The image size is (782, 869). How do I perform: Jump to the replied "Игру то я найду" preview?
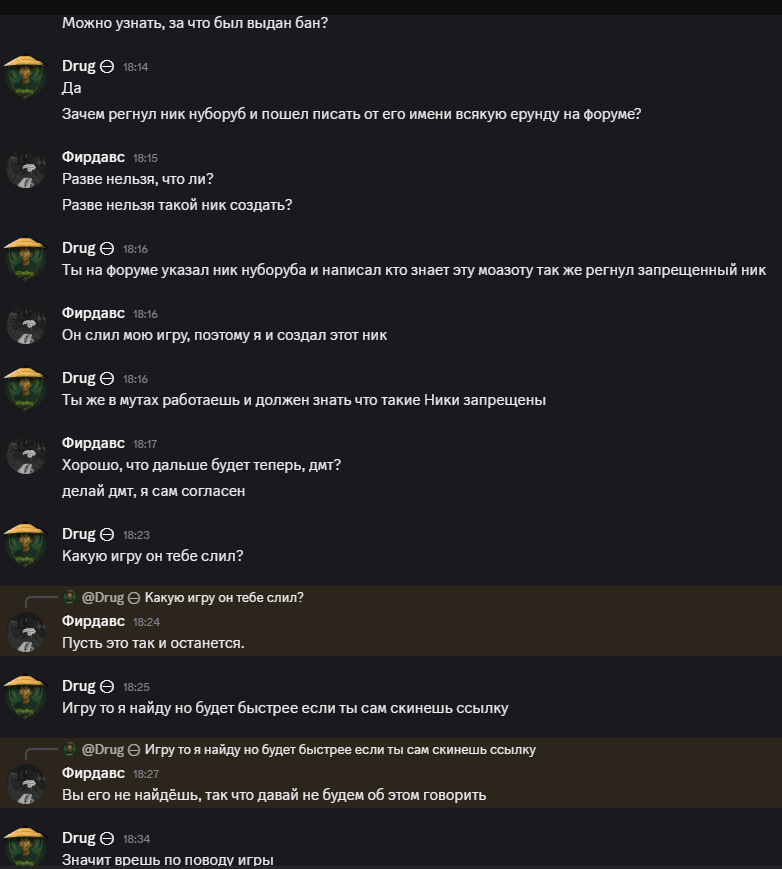[340, 750]
